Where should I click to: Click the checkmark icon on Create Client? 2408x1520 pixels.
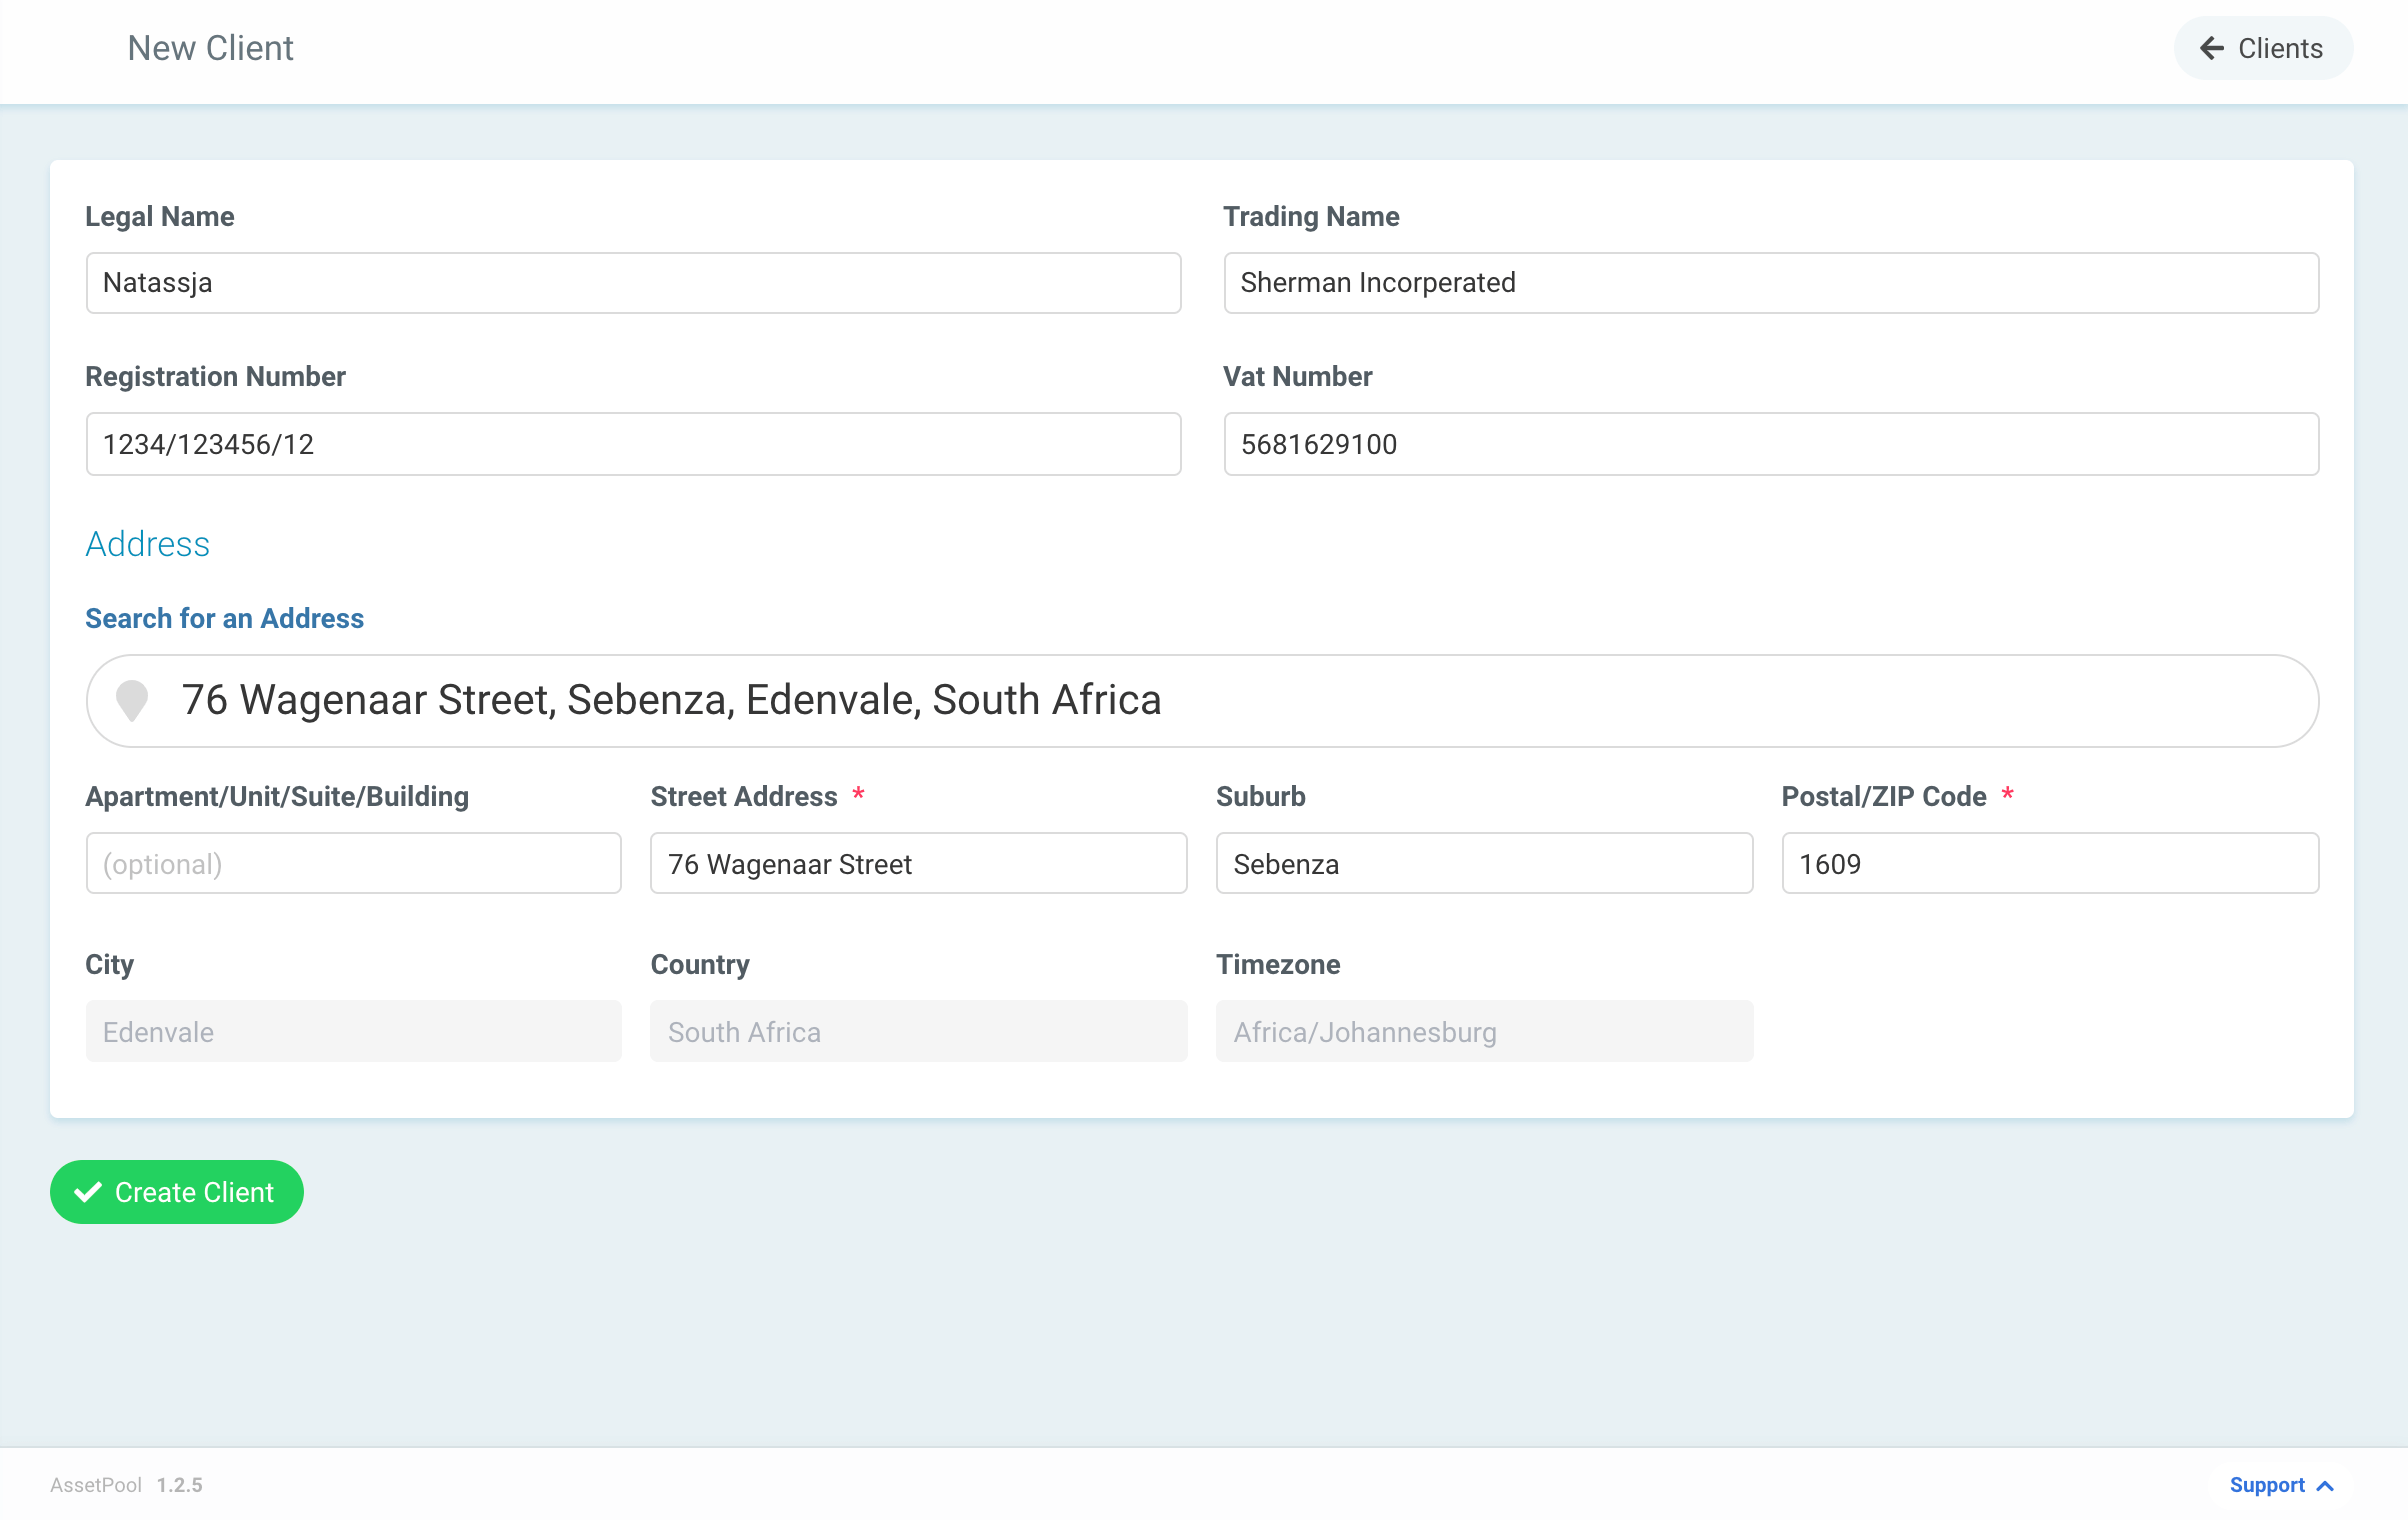(x=87, y=1192)
